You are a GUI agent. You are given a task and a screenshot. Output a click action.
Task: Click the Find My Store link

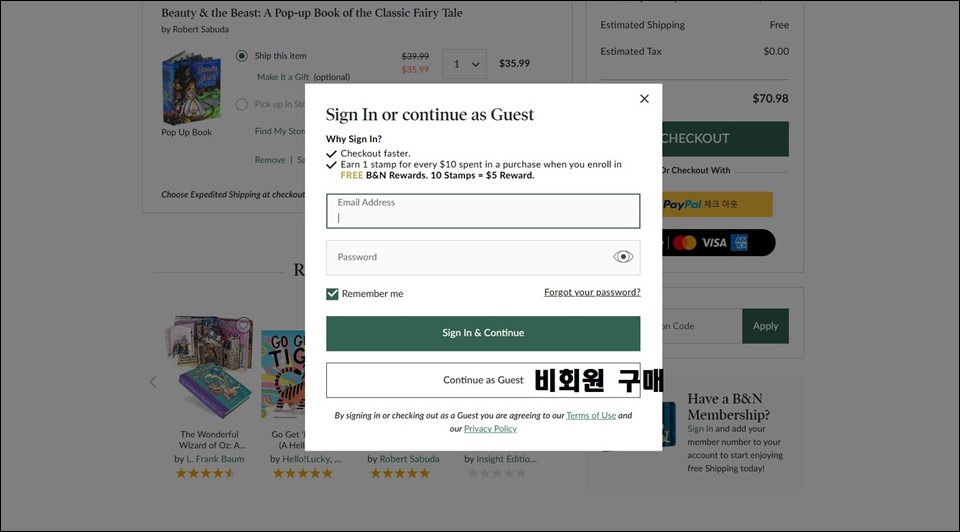280,131
